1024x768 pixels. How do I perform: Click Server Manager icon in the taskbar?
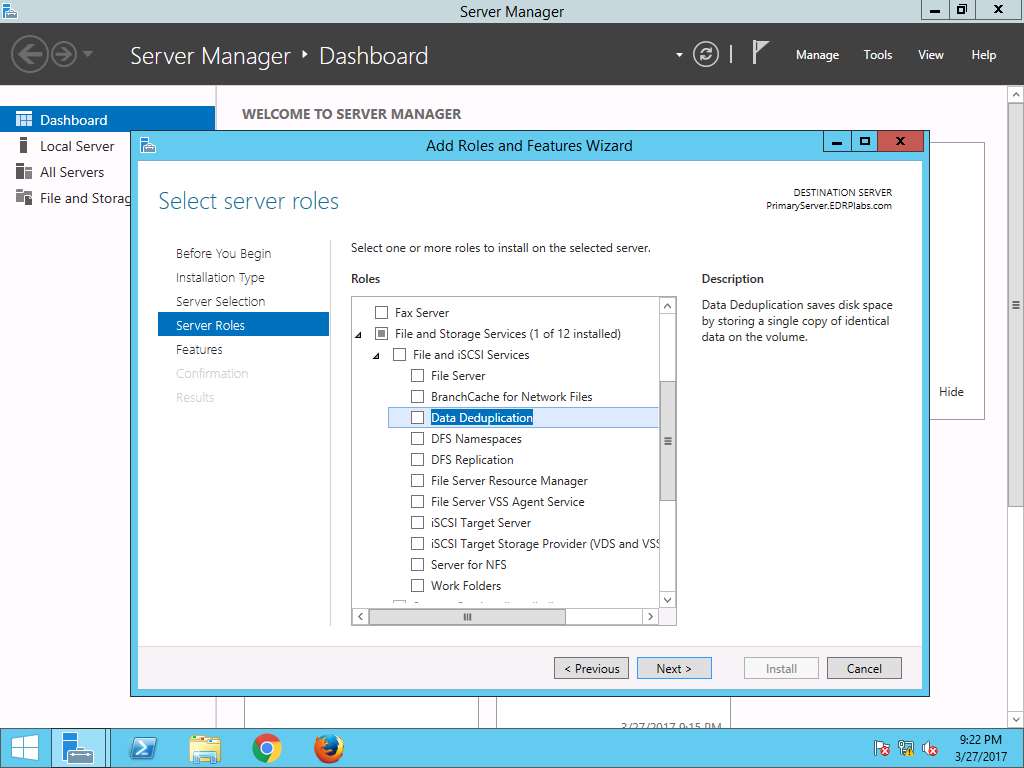click(78, 748)
